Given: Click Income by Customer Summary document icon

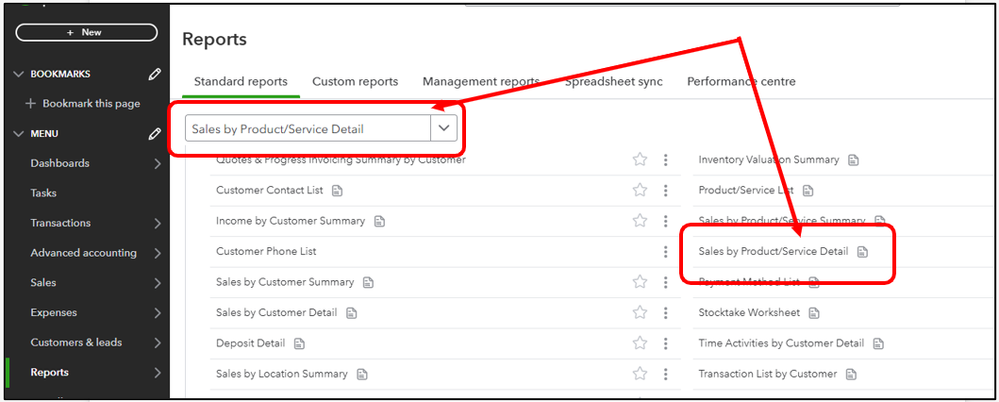Looking at the screenshot, I should 380,222.
